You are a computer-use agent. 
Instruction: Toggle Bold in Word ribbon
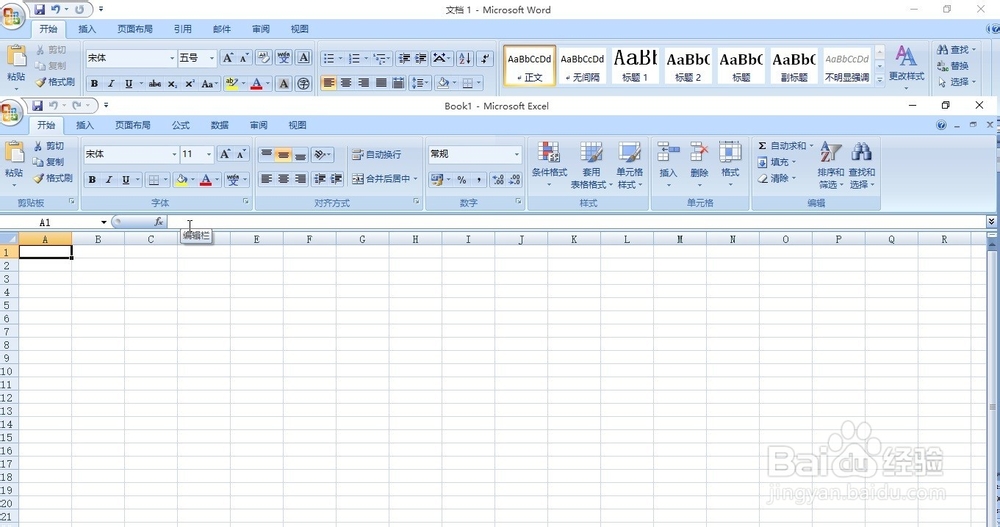tap(94, 84)
